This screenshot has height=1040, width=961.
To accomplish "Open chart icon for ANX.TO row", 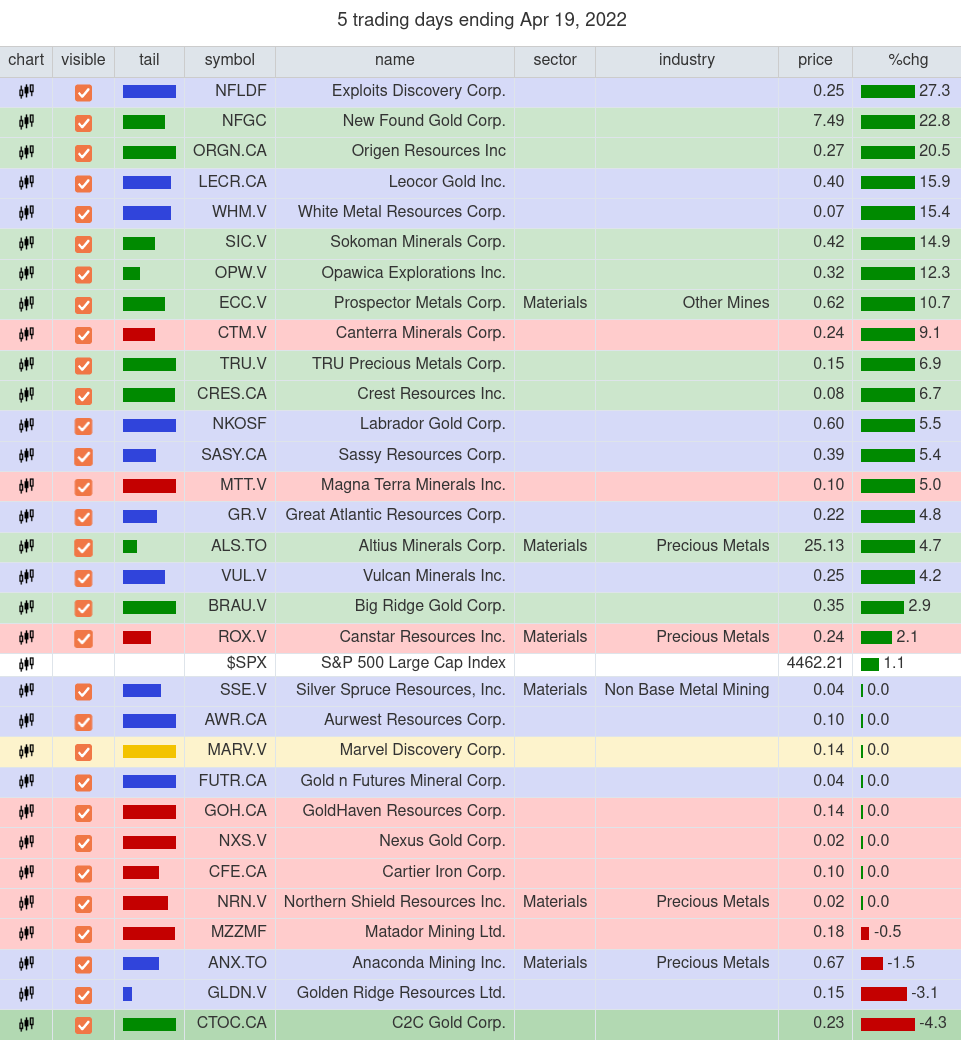I will tap(26, 963).
